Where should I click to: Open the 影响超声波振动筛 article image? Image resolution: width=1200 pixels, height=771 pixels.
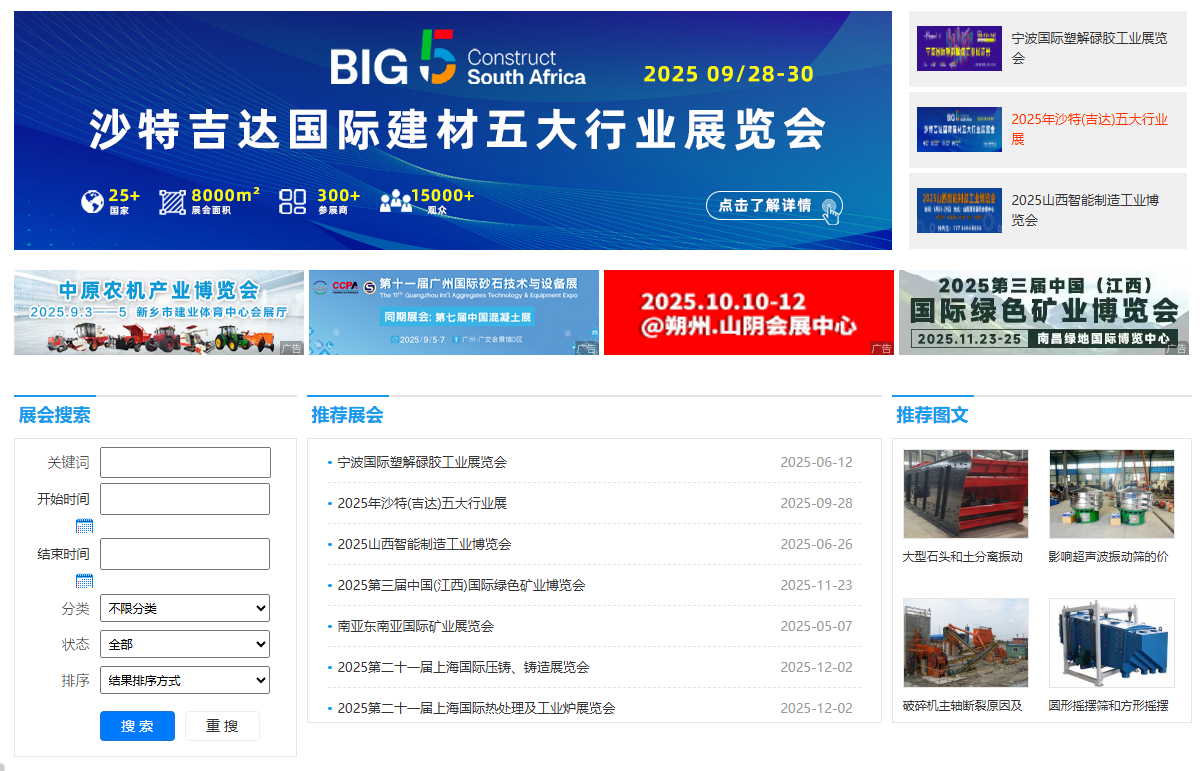(1111, 494)
